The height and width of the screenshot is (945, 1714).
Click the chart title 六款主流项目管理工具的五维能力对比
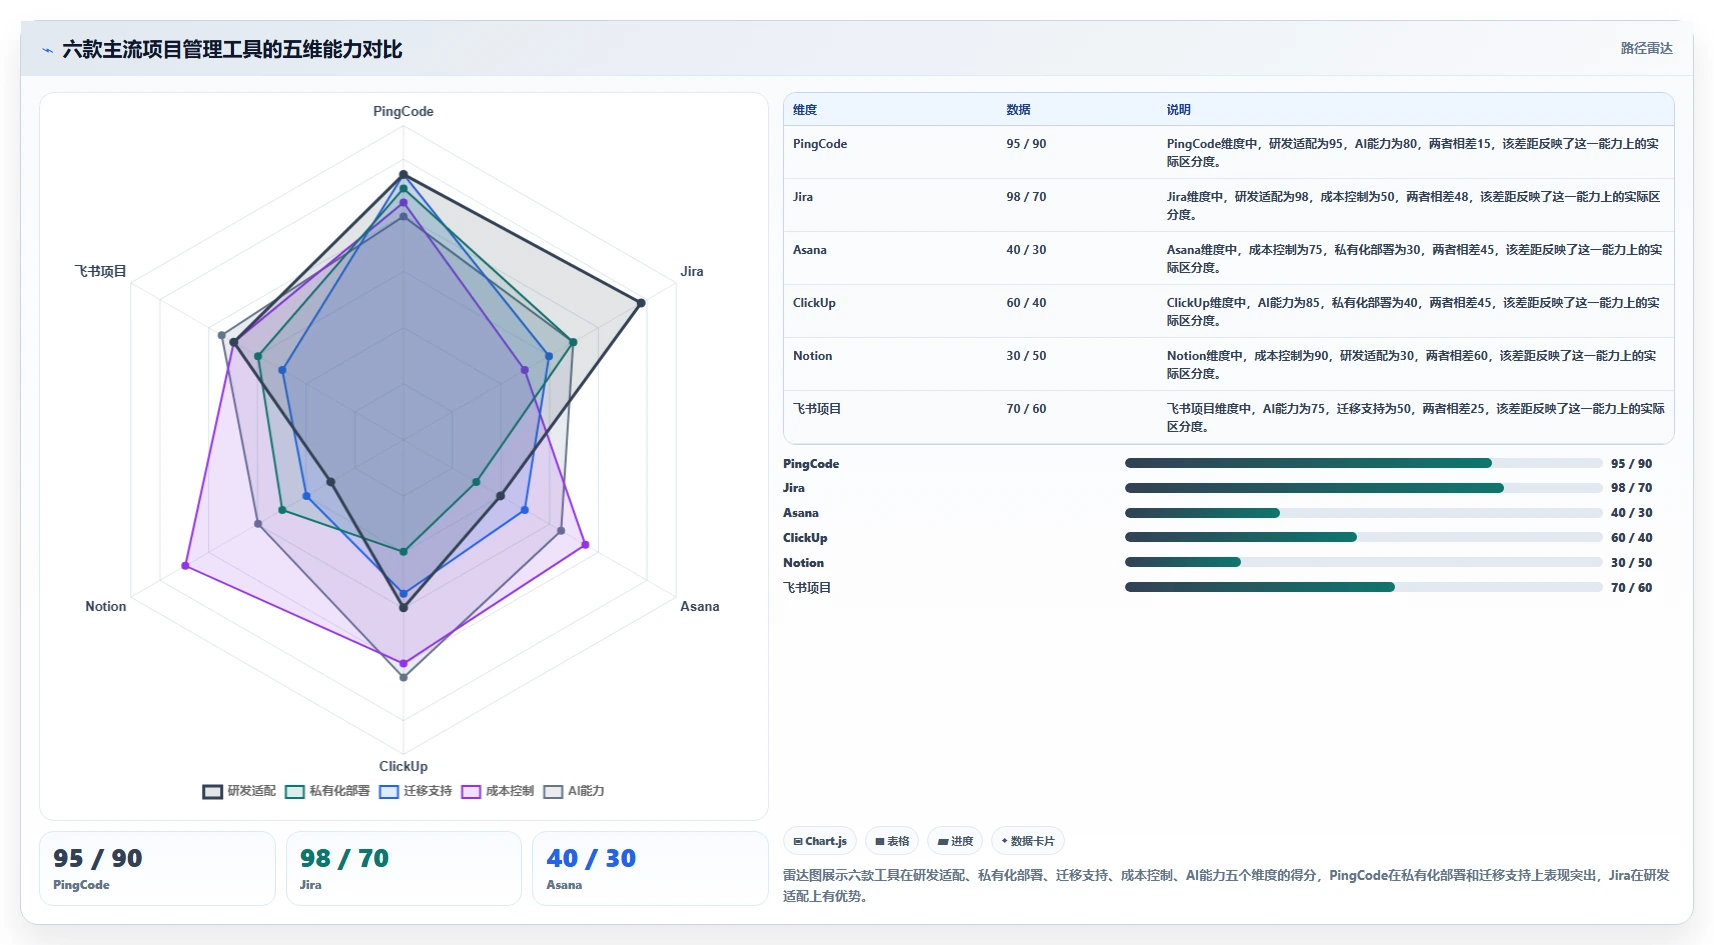tap(232, 50)
